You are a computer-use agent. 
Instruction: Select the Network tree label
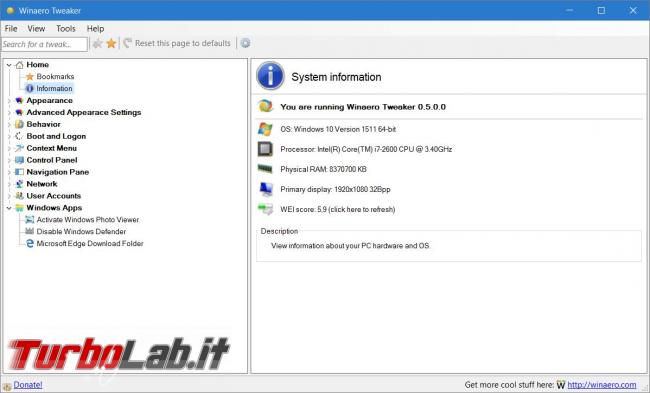click(42, 184)
